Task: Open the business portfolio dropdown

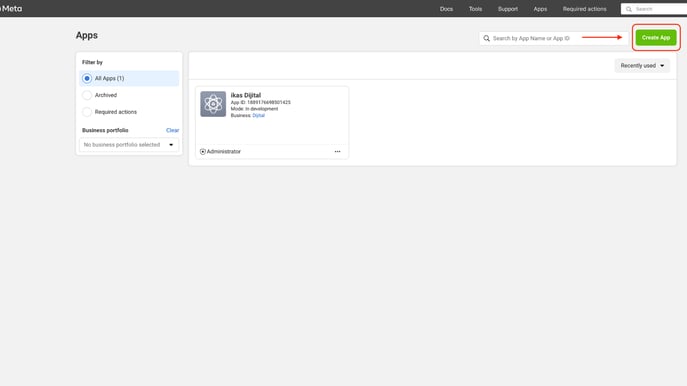Action: [129, 145]
